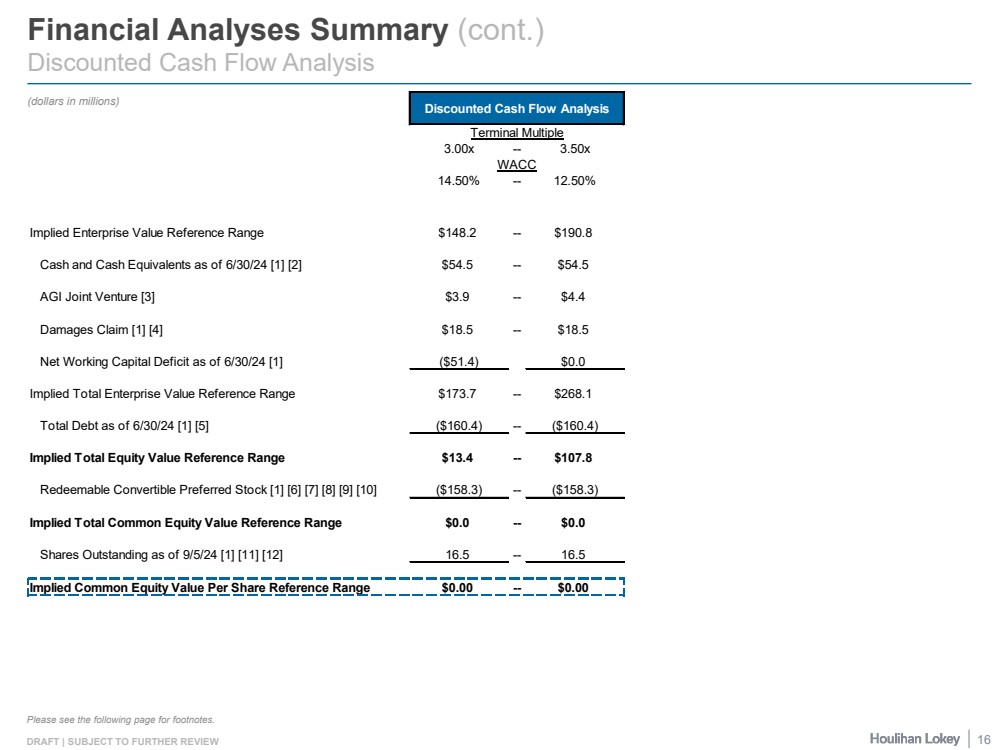999x750 pixels.
Task: Click the Implied Enterprise Value Reference Range label
Action: [x=147, y=233]
